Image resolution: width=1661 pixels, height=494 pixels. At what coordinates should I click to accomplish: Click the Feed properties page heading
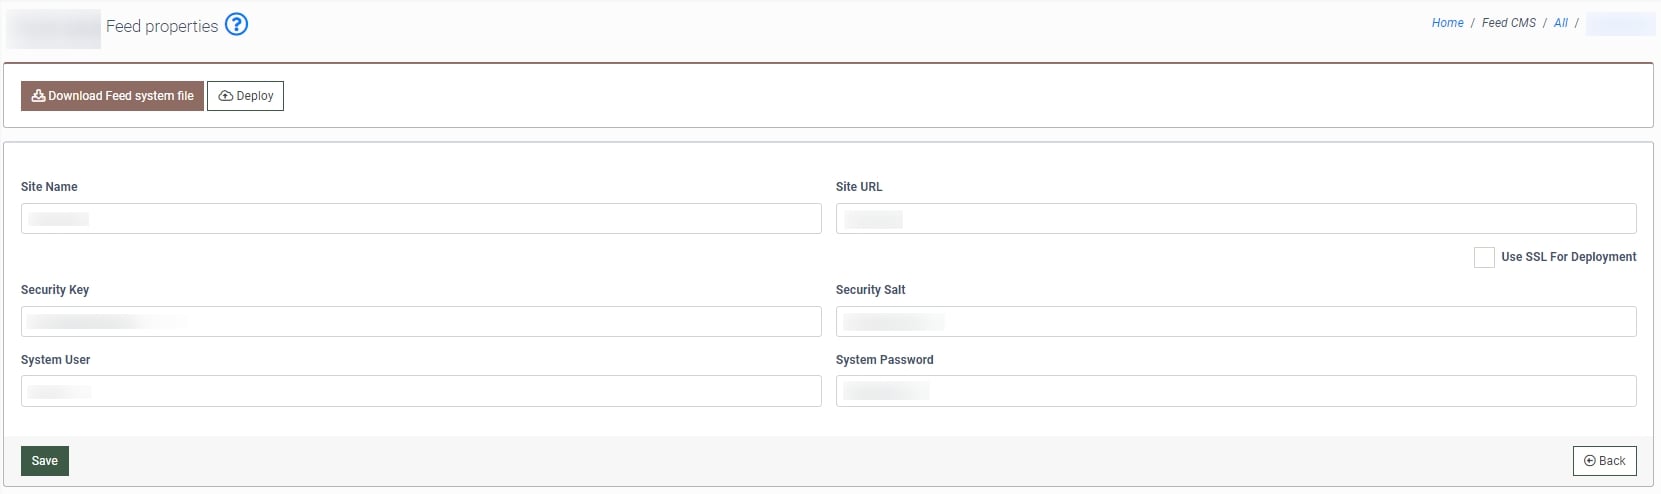(x=162, y=27)
